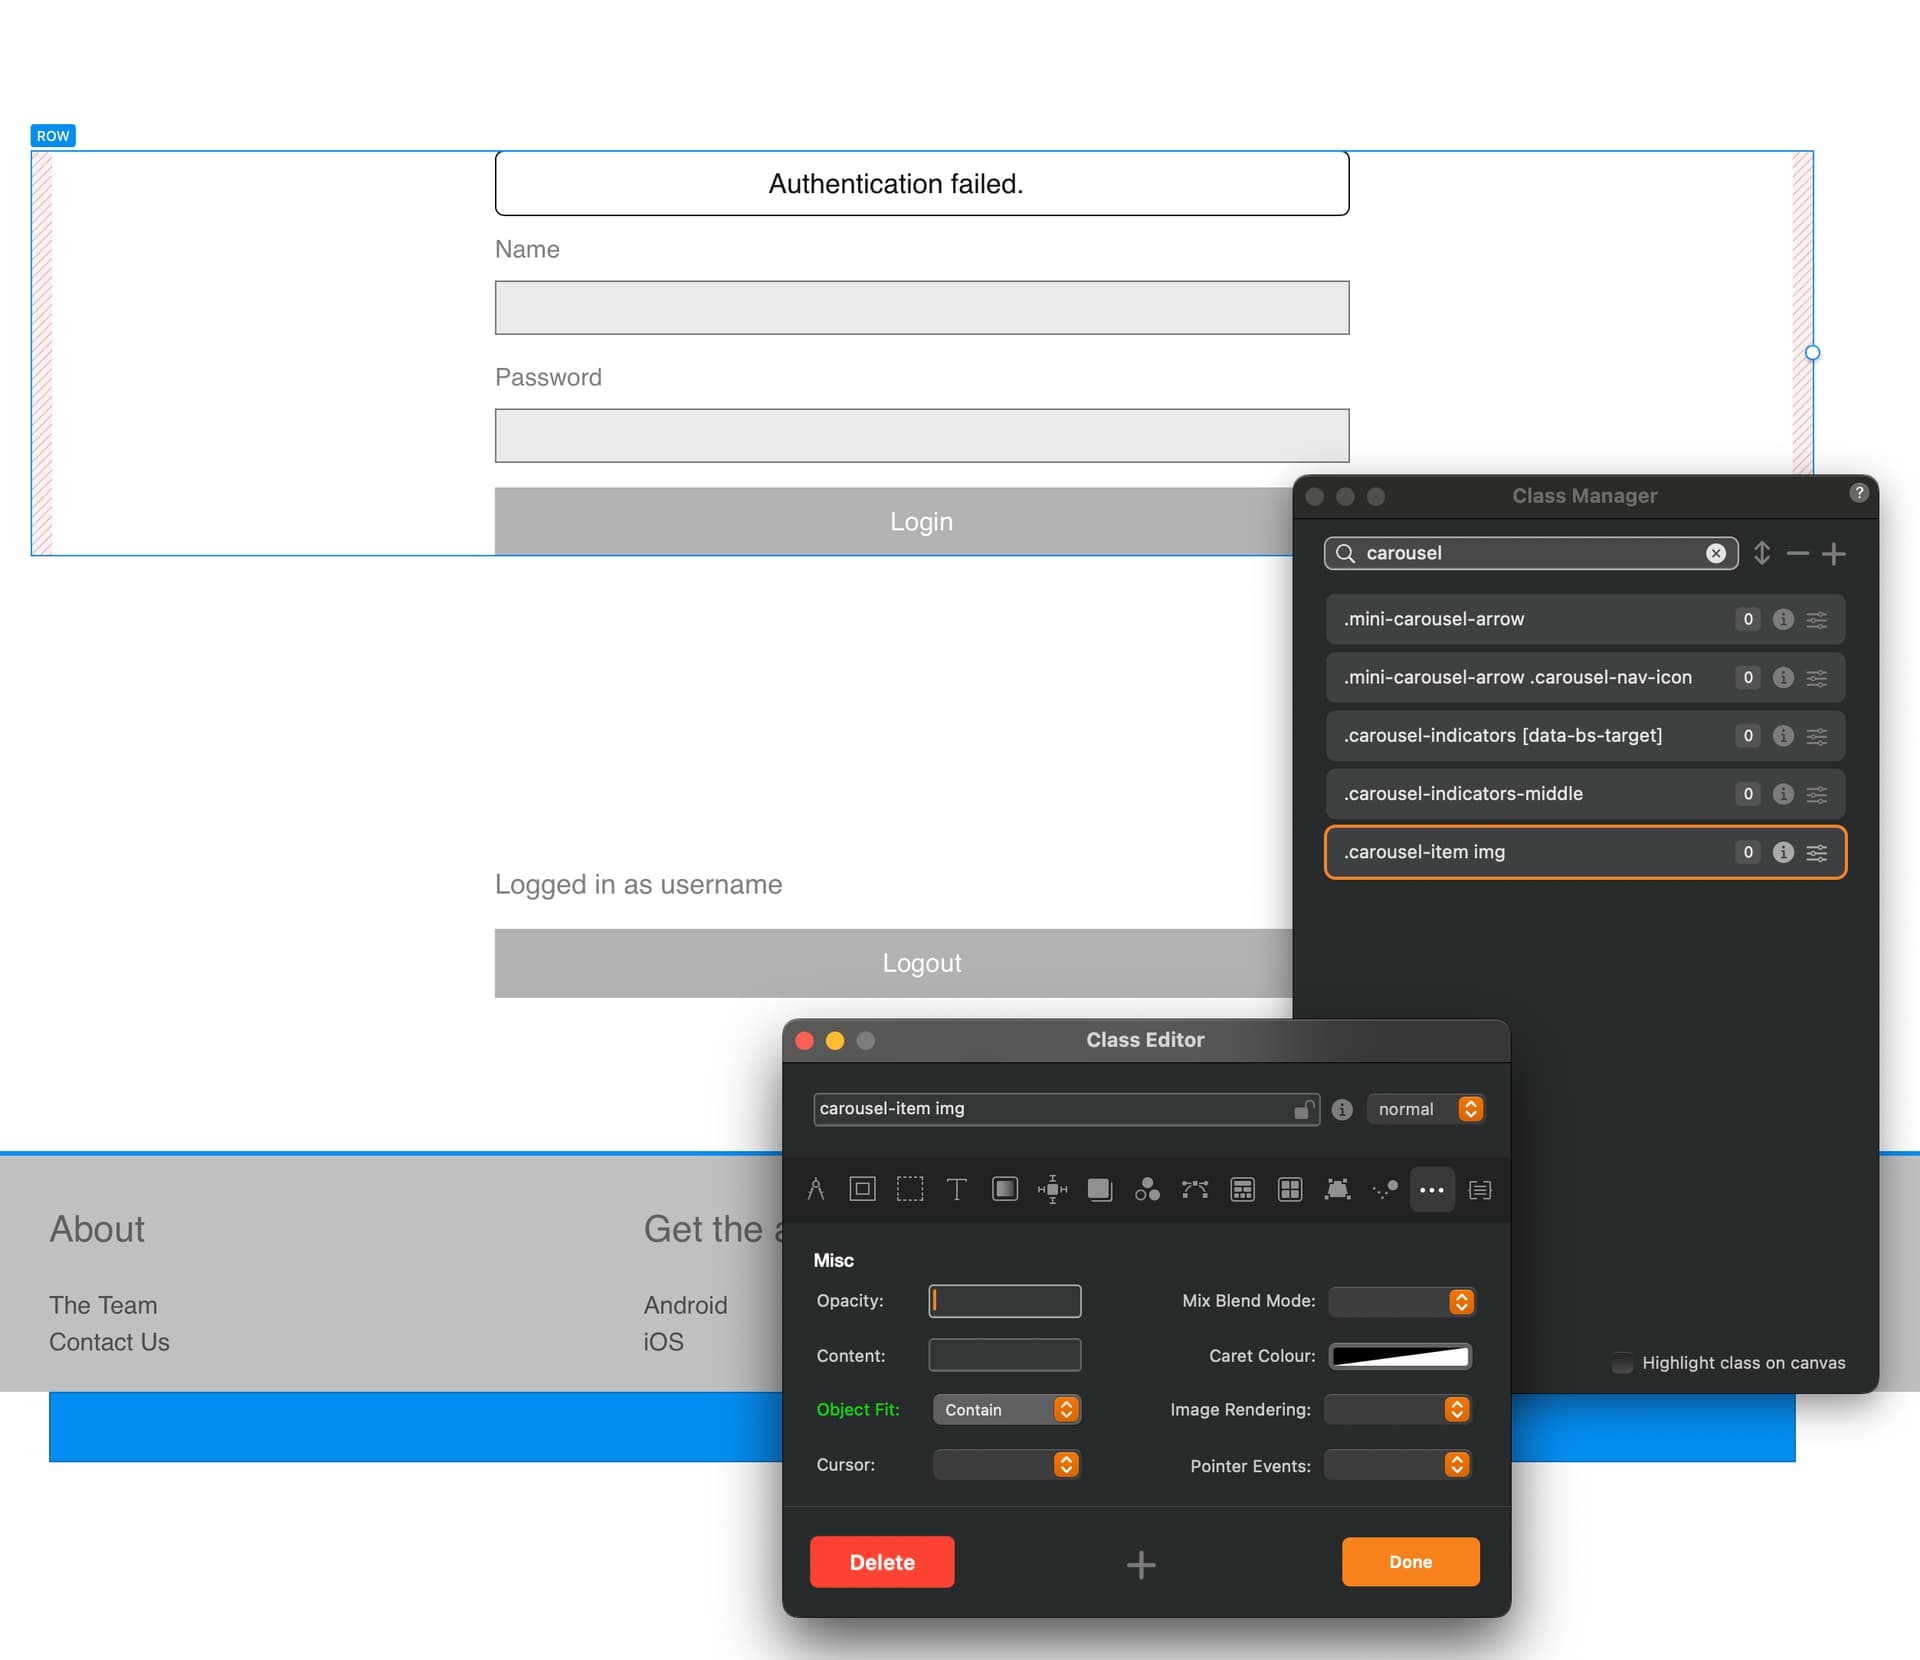The image size is (1920, 1660).
Task: Open the Caret Colour swatch
Action: pos(1400,1356)
